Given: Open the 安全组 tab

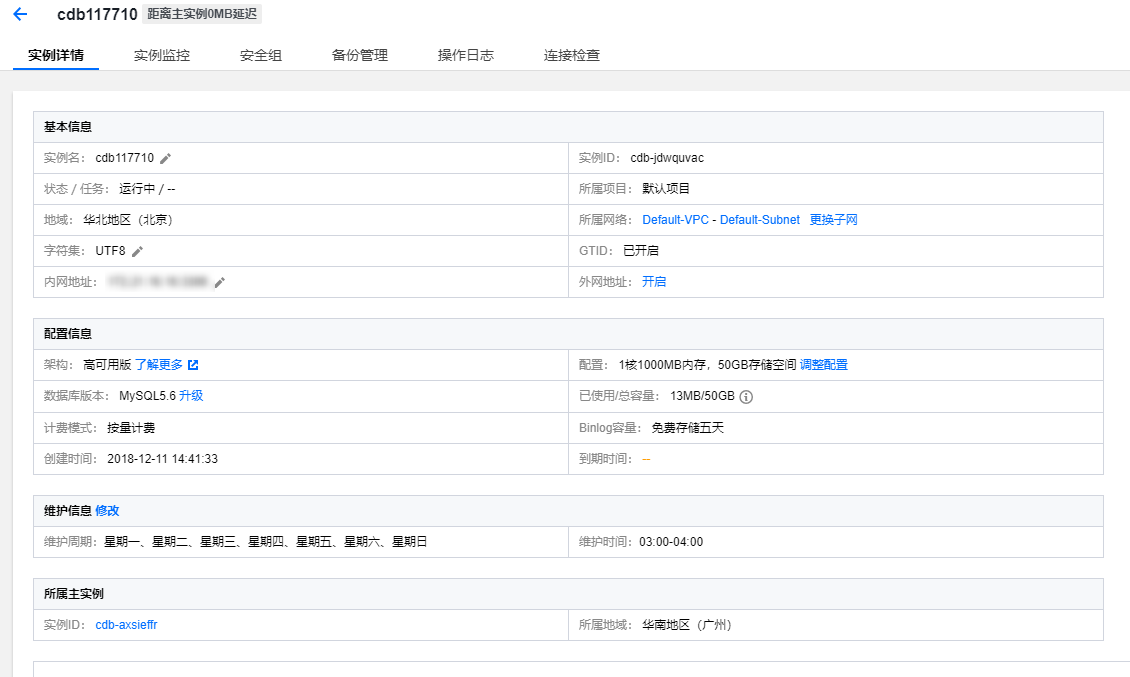Looking at the screenshot, I should 261,55.
